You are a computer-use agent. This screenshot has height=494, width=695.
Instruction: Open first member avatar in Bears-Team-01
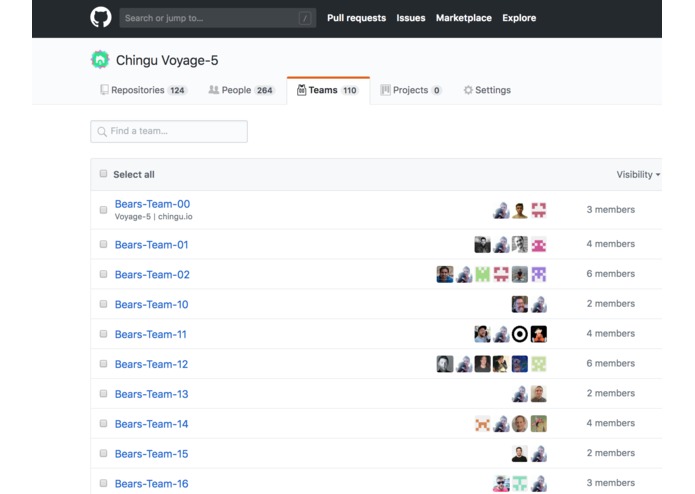[482, 245]
